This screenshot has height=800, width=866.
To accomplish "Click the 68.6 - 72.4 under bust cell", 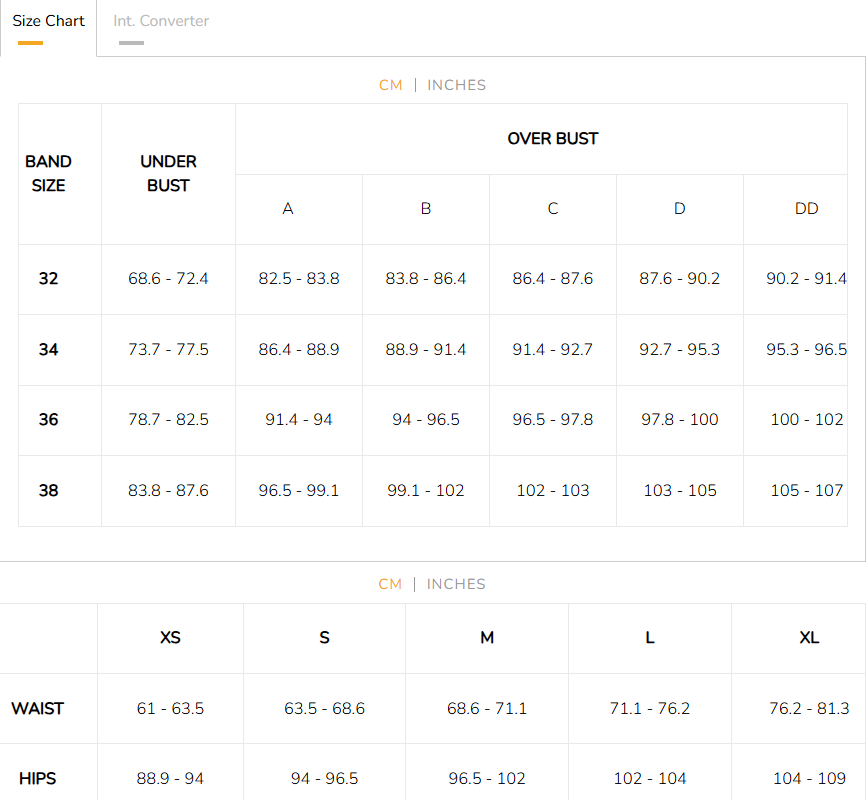I will 168,279.
